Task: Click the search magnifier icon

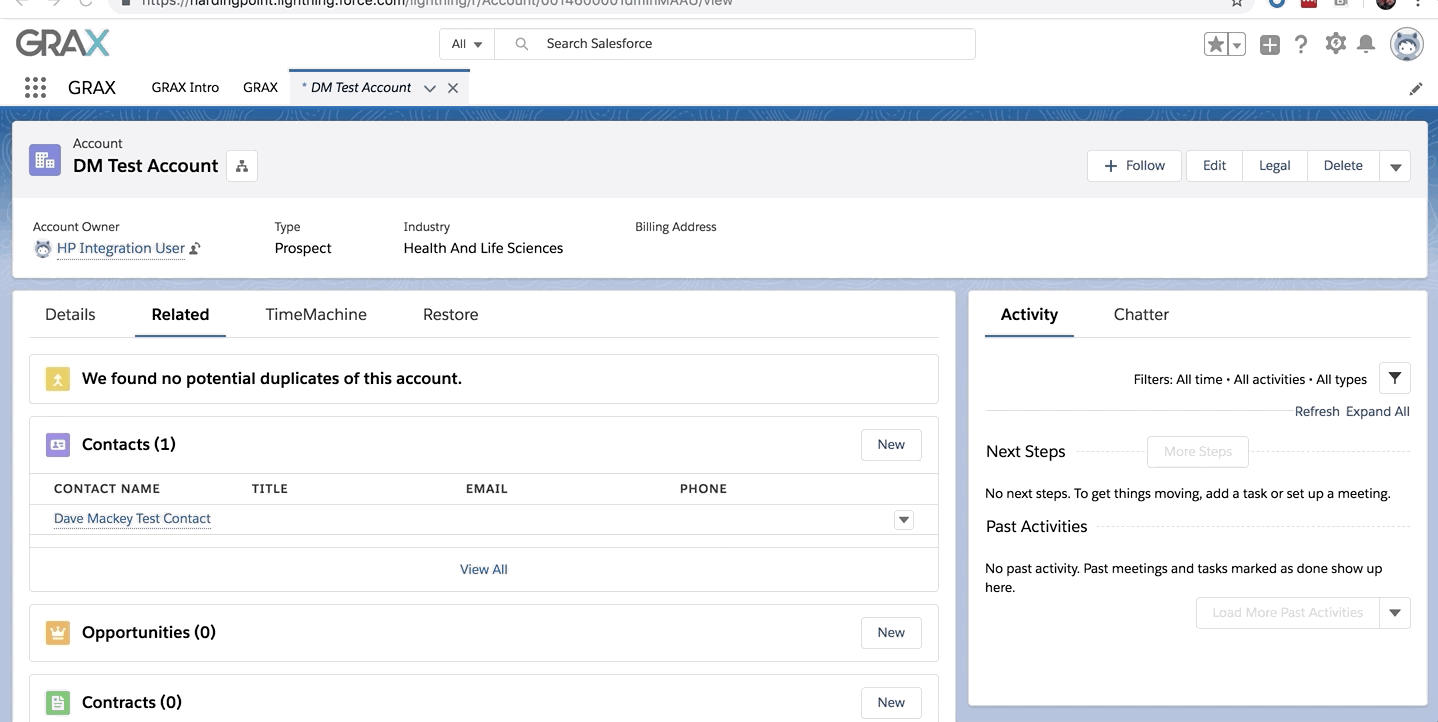Action: pyautogui.click(x=522, y=44)
